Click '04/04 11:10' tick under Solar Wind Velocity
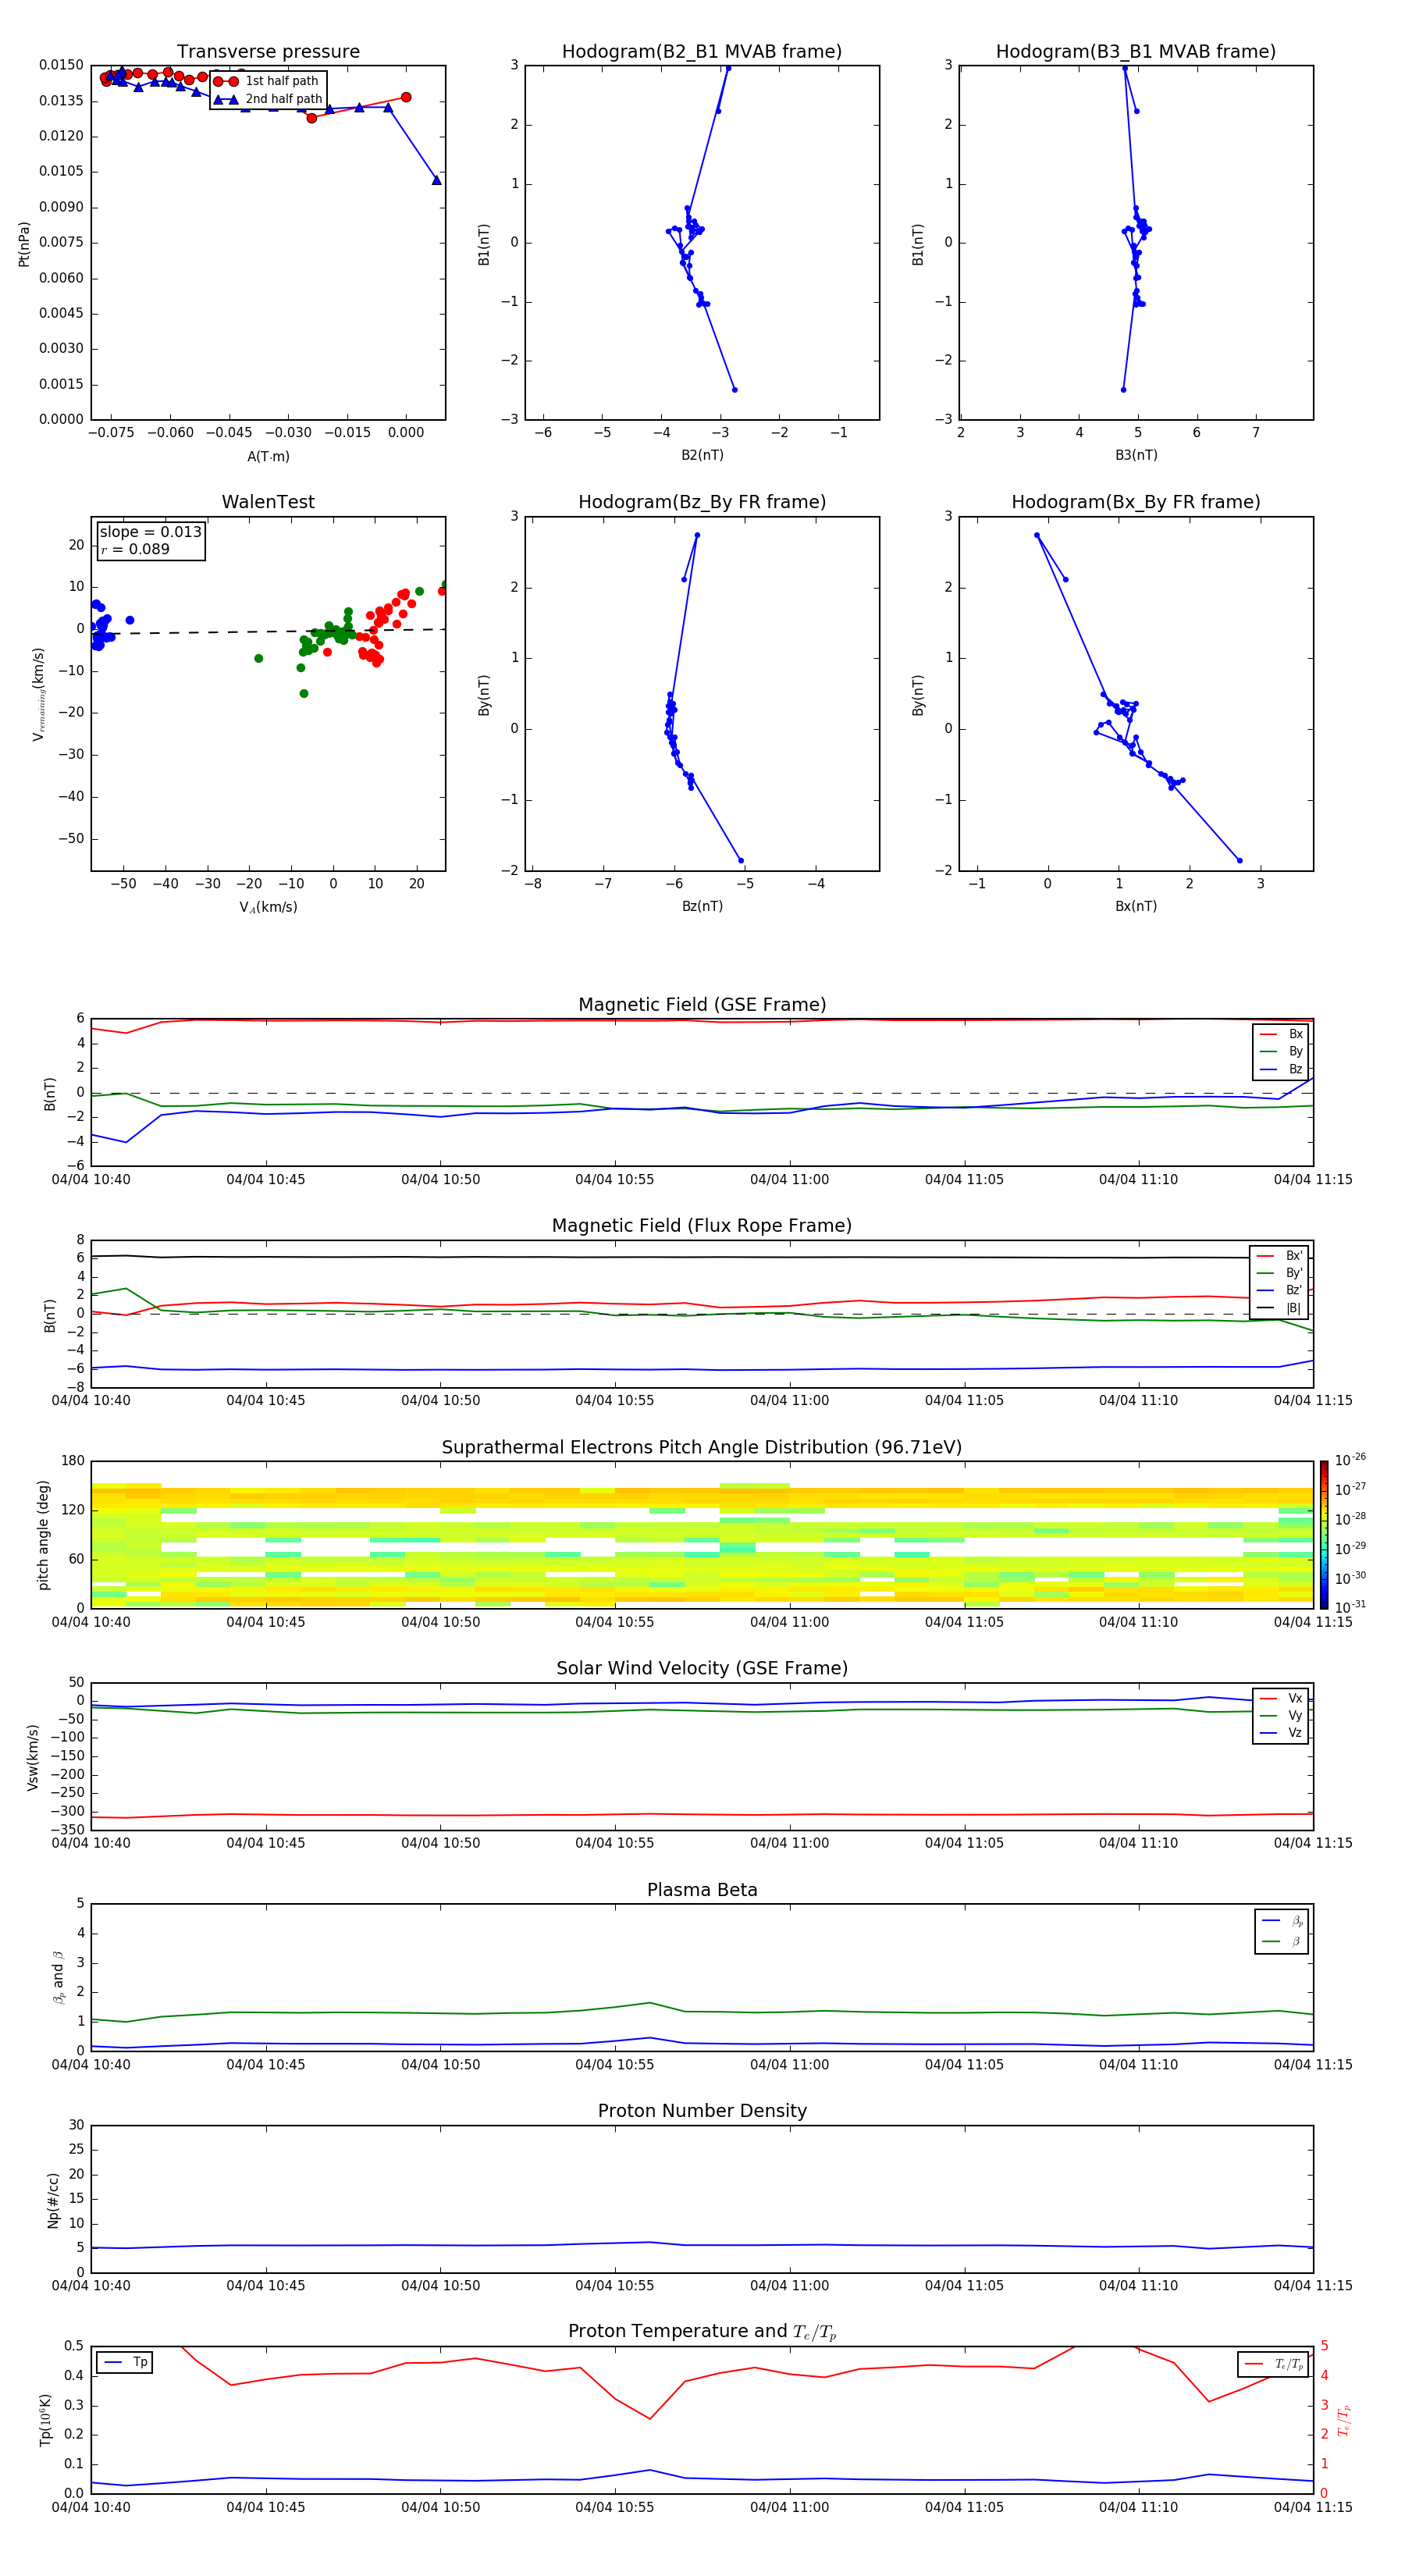The width and height of the screenshot is (1405, 2576). 1138,1843
